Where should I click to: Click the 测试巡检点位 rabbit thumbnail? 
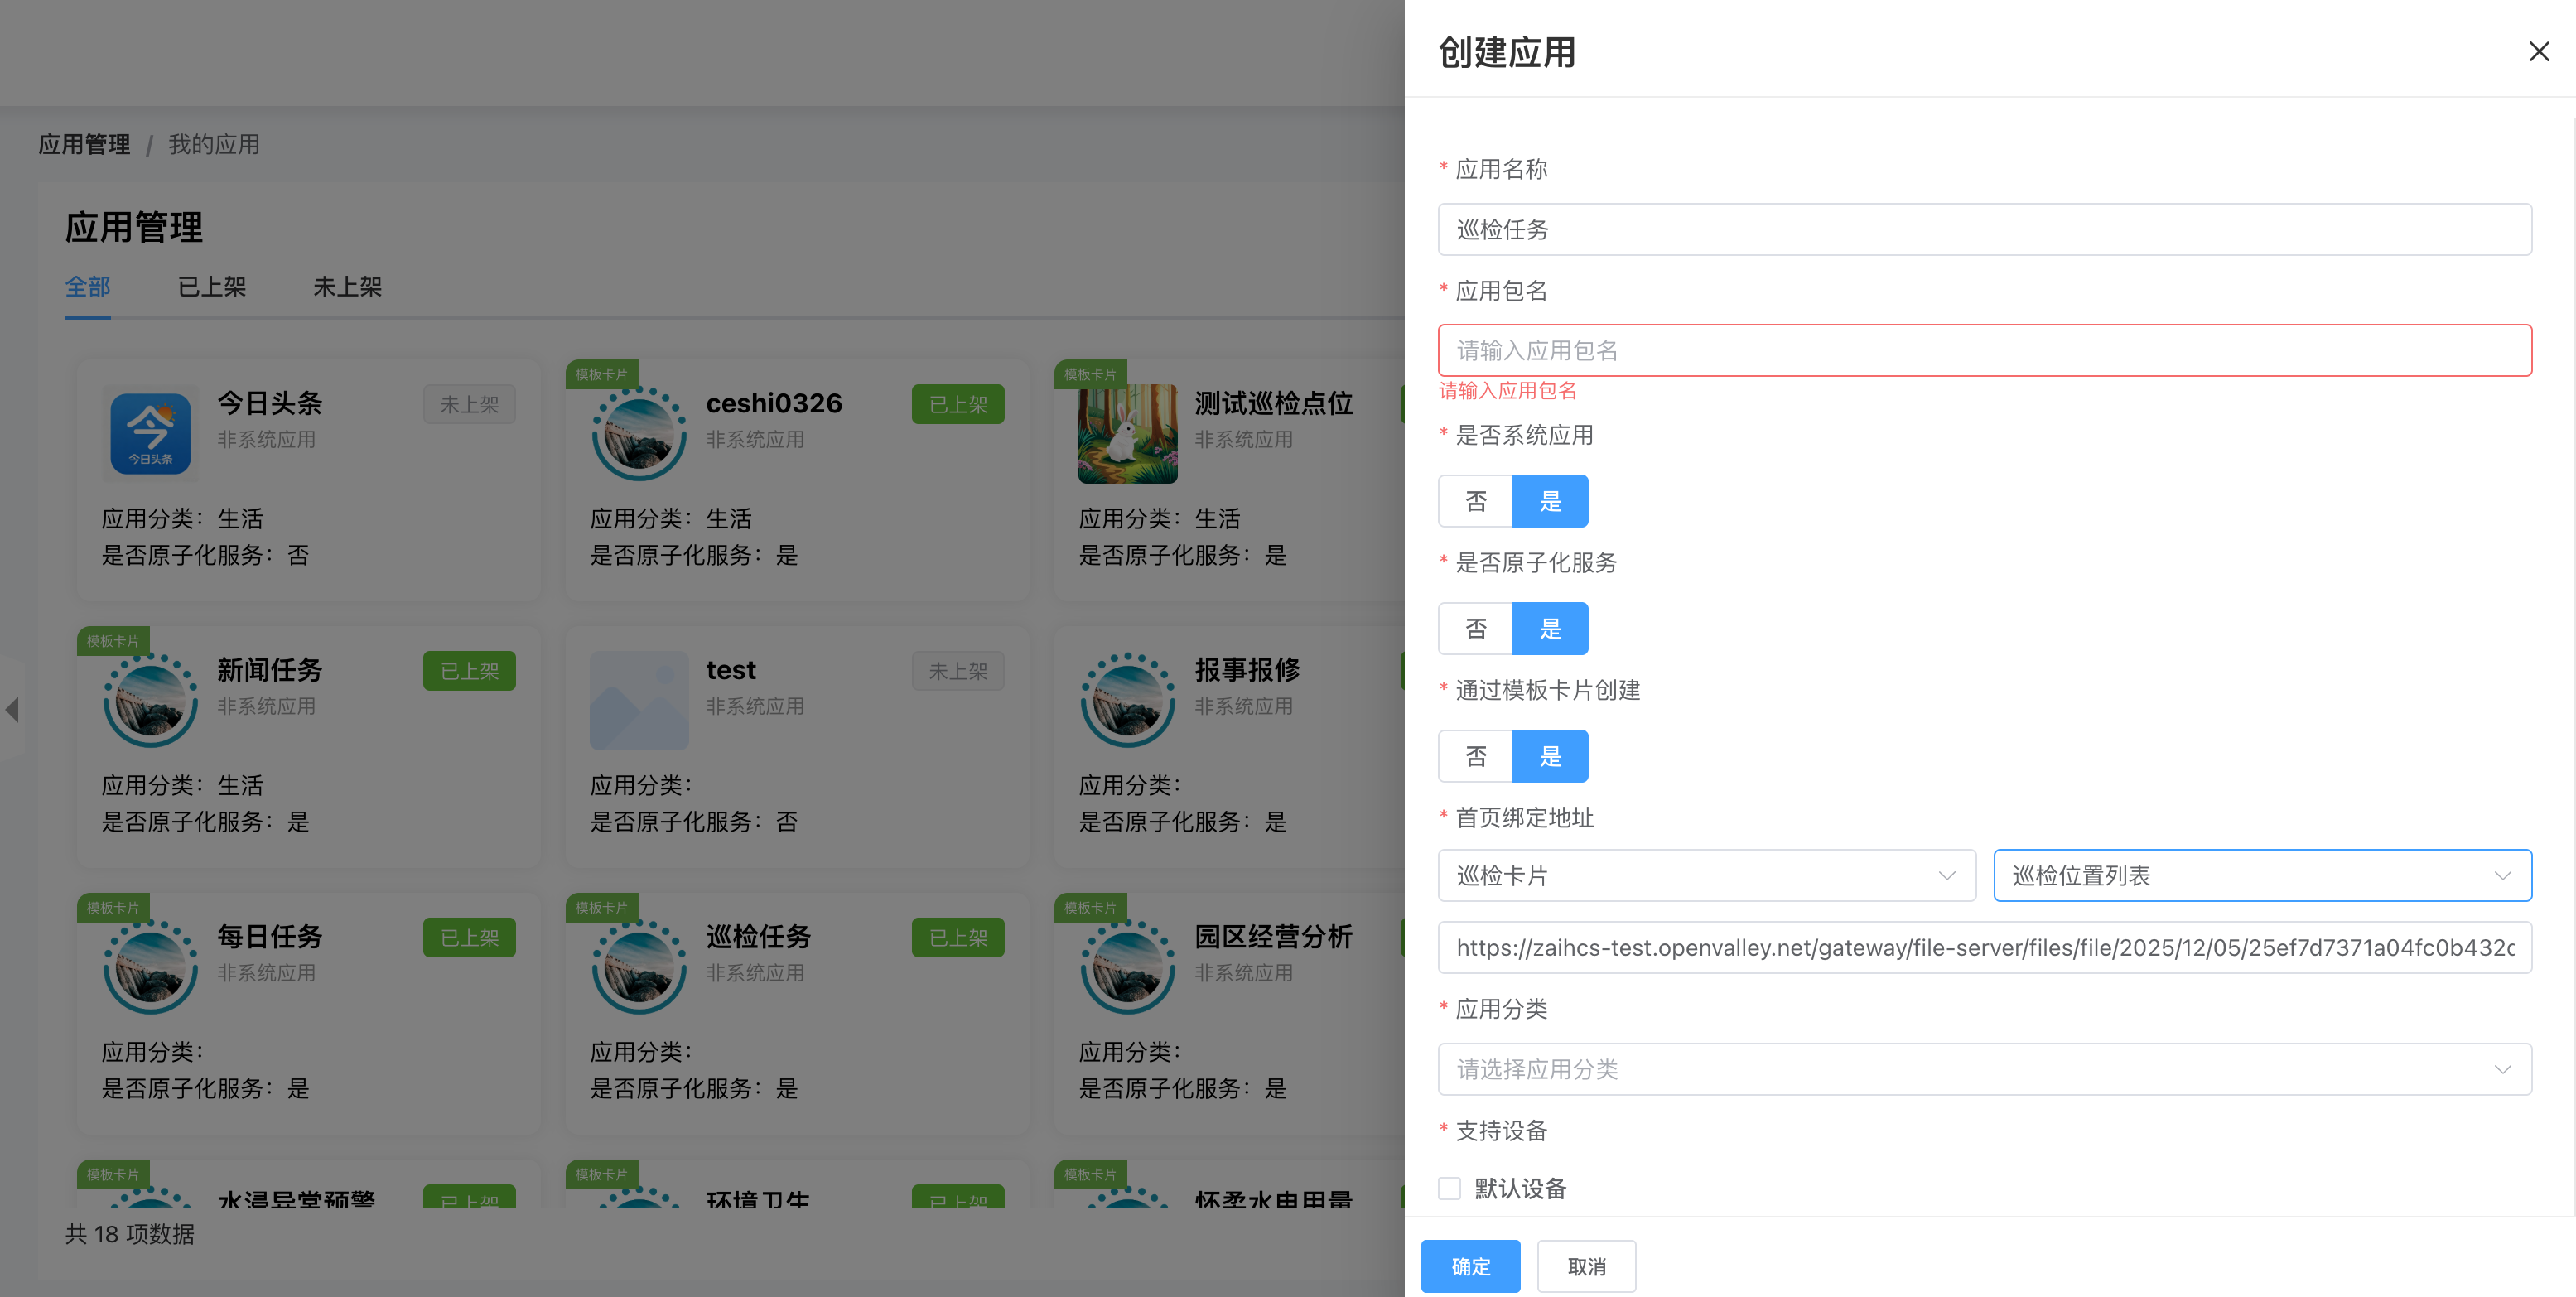pyautogui.click(x=1127, y=433)
